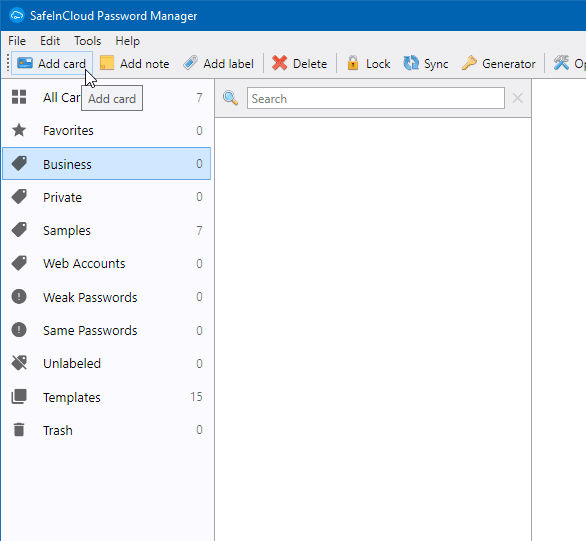
Task: Open the File menu
Action: [17, 41]
